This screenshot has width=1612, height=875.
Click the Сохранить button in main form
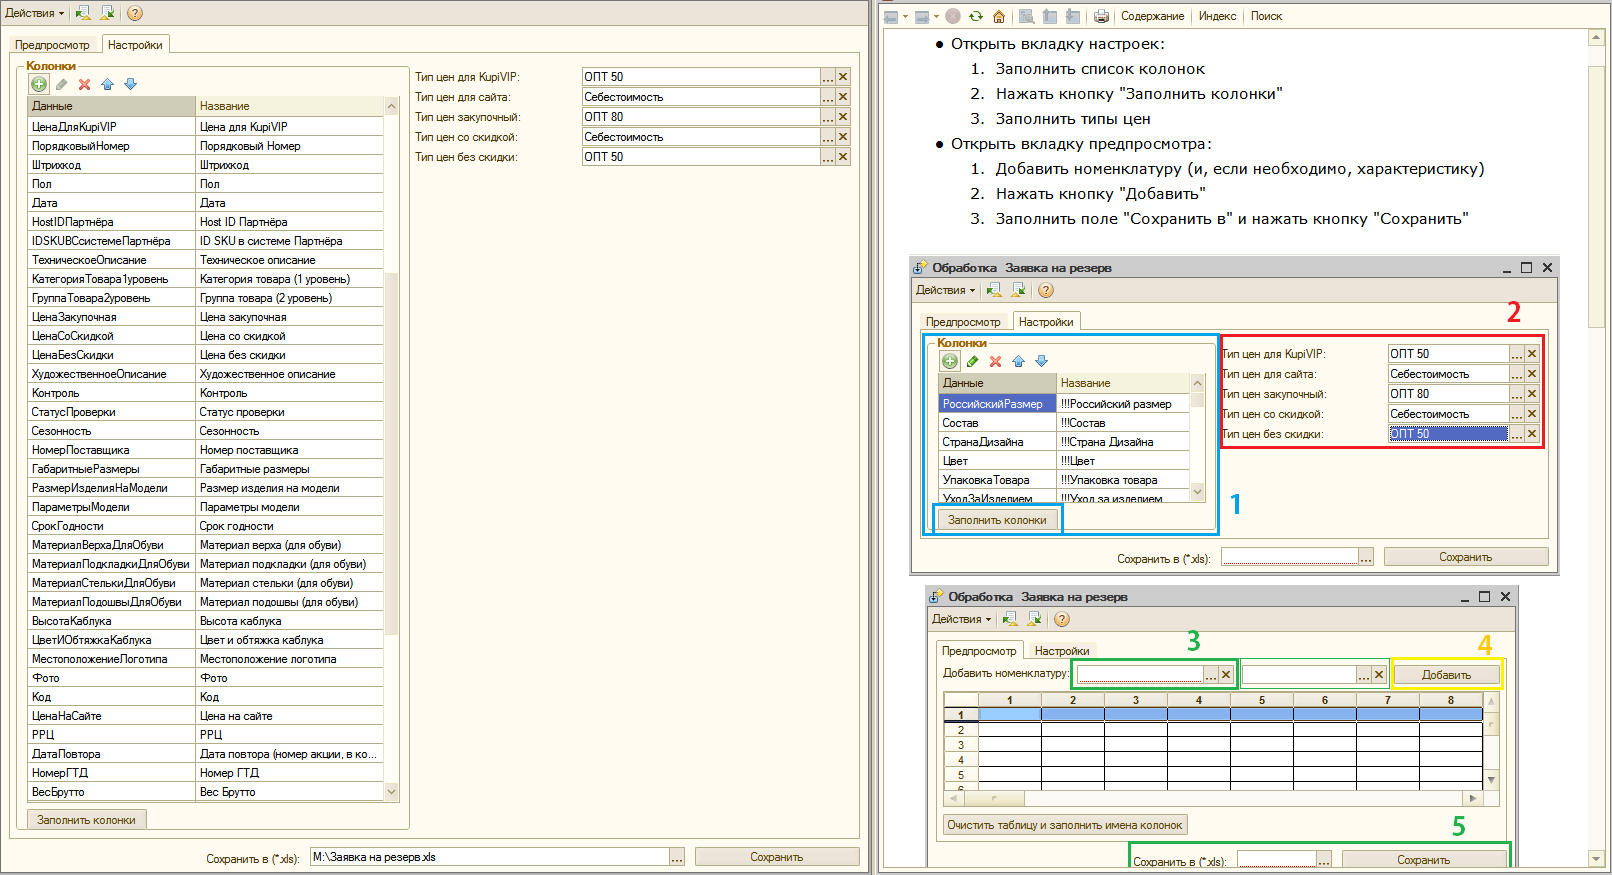776,857
